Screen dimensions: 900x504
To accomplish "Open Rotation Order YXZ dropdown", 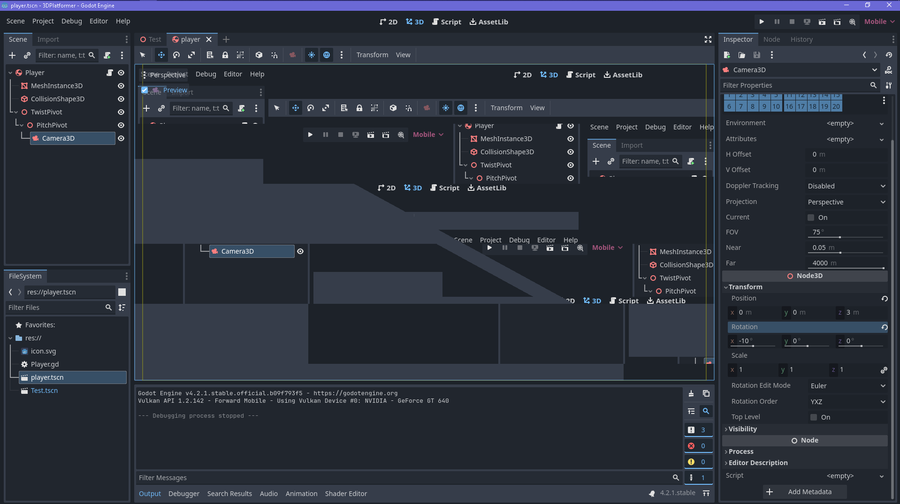I will click(847, 402).
